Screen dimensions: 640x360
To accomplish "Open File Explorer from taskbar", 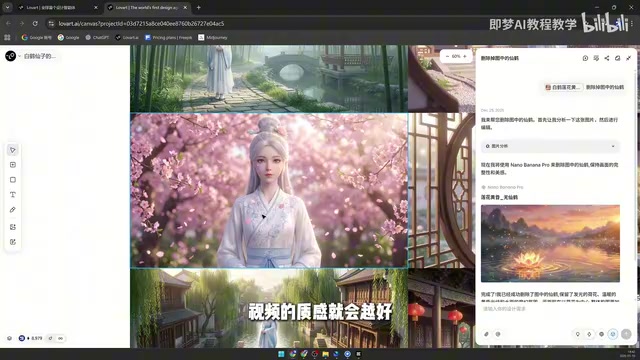I will 325,354.
